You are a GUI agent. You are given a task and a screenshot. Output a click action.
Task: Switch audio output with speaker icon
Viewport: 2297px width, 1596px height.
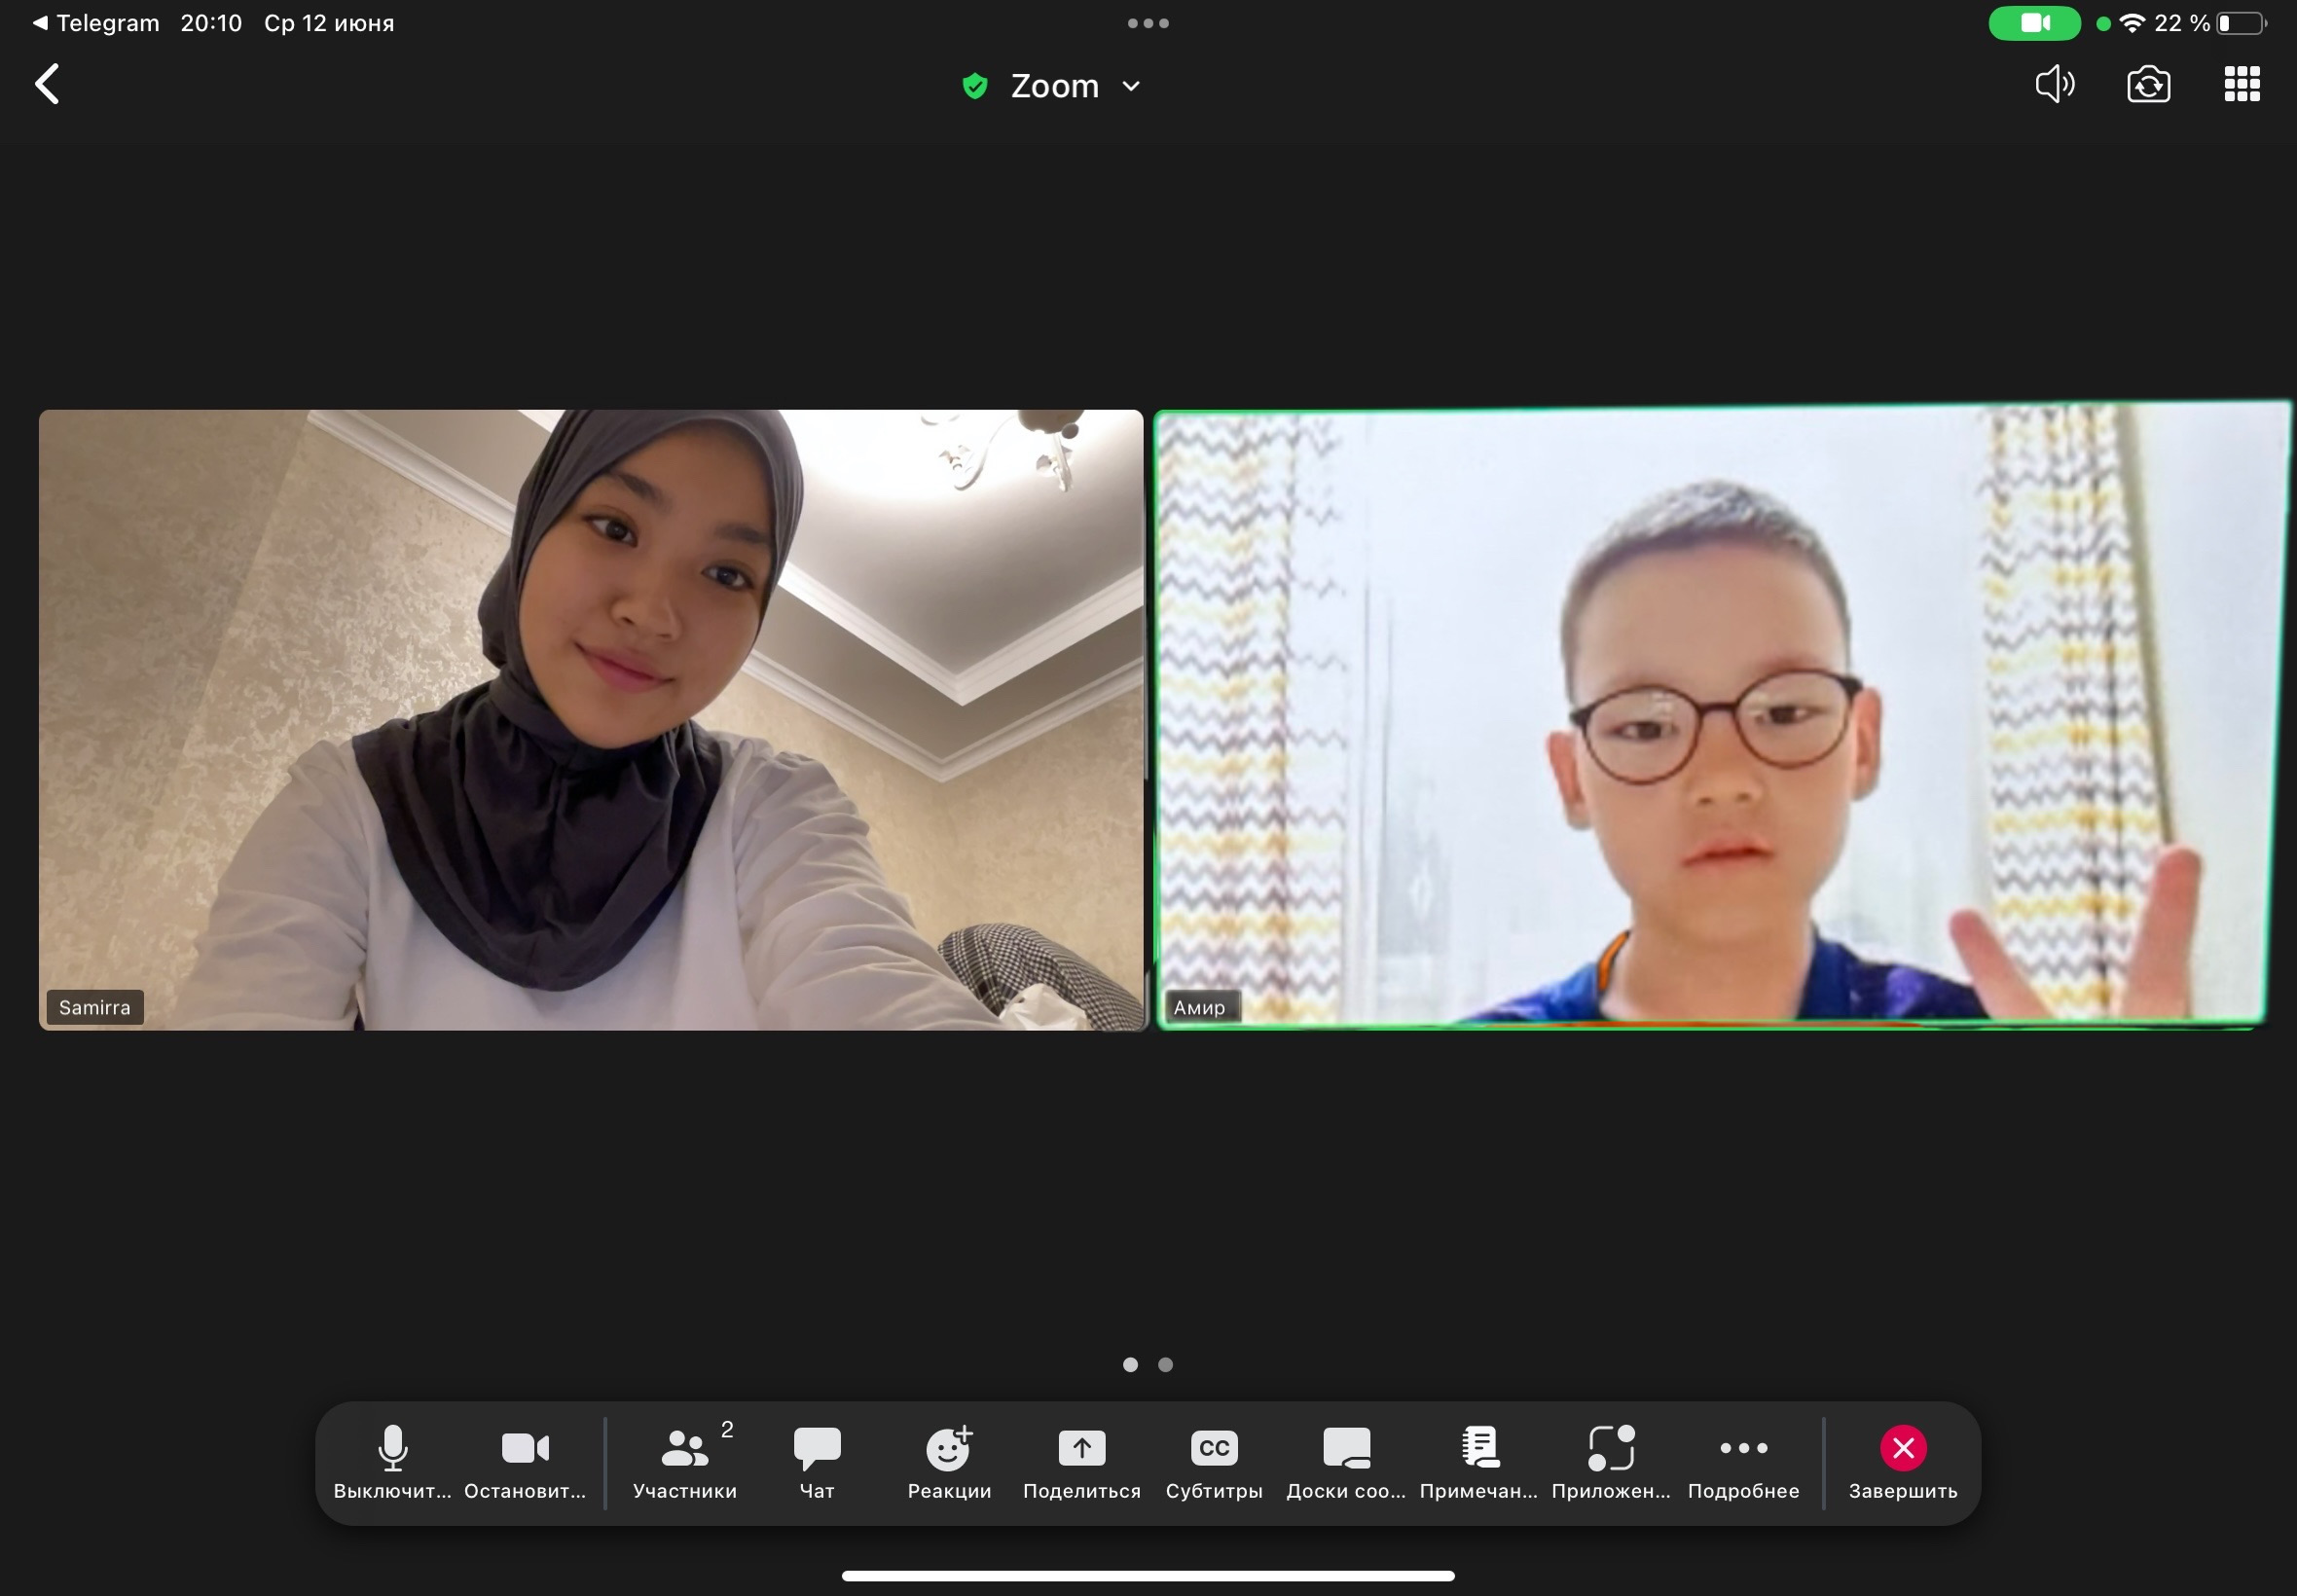coord(2054,84)
